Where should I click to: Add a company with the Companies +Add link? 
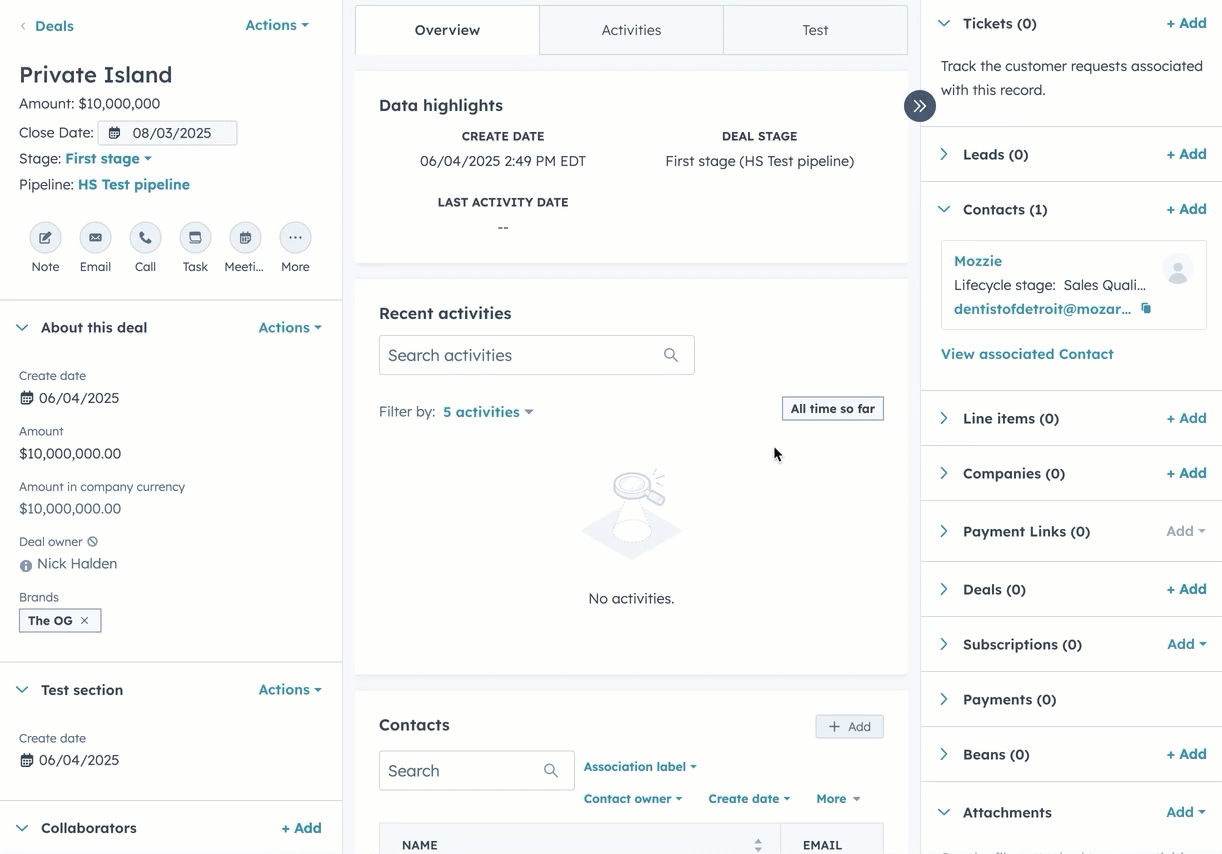(1185, 473)
